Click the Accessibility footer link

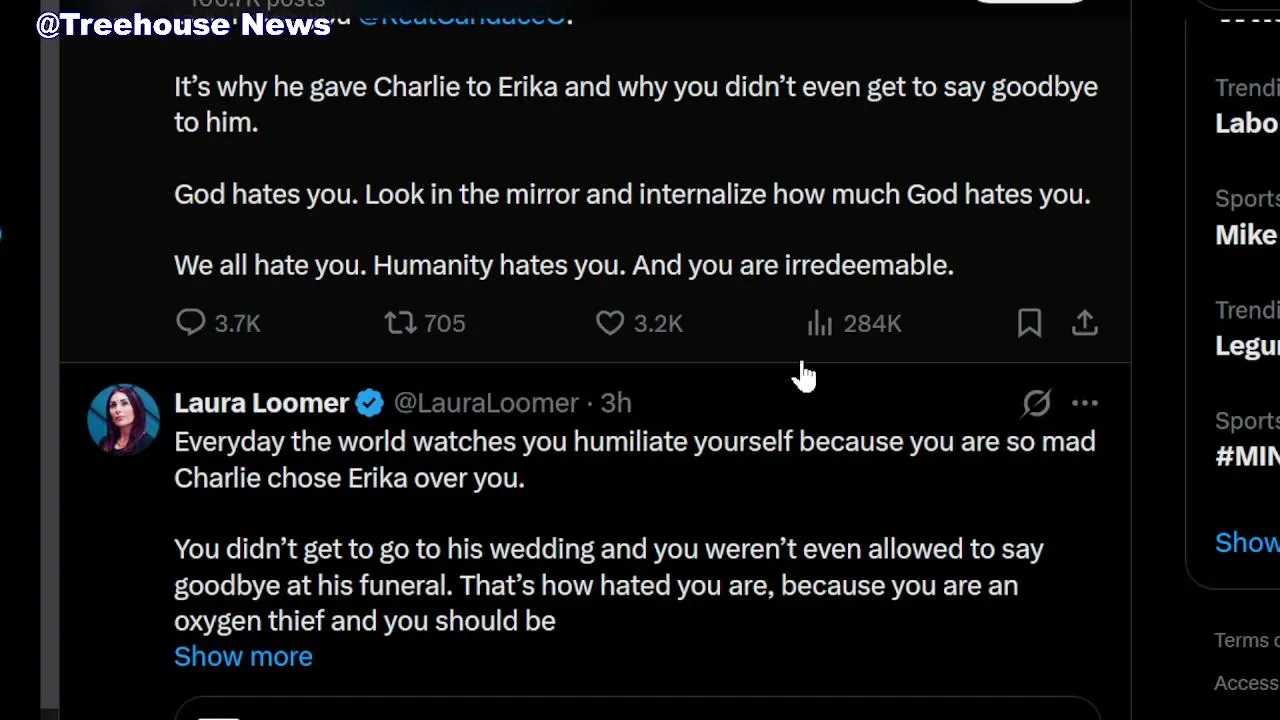[1246, 683]
